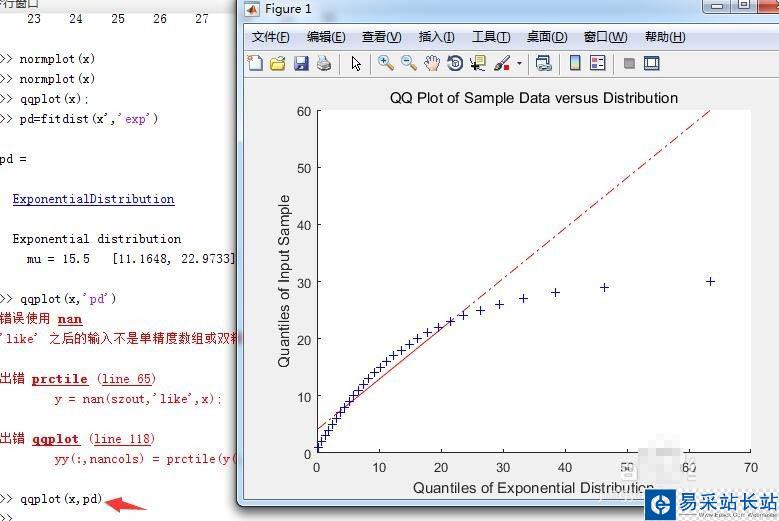The width and height of the screenshot is (779, 521).
Task: Insert a legend using toolbar icon
Action: coord(598,63)
